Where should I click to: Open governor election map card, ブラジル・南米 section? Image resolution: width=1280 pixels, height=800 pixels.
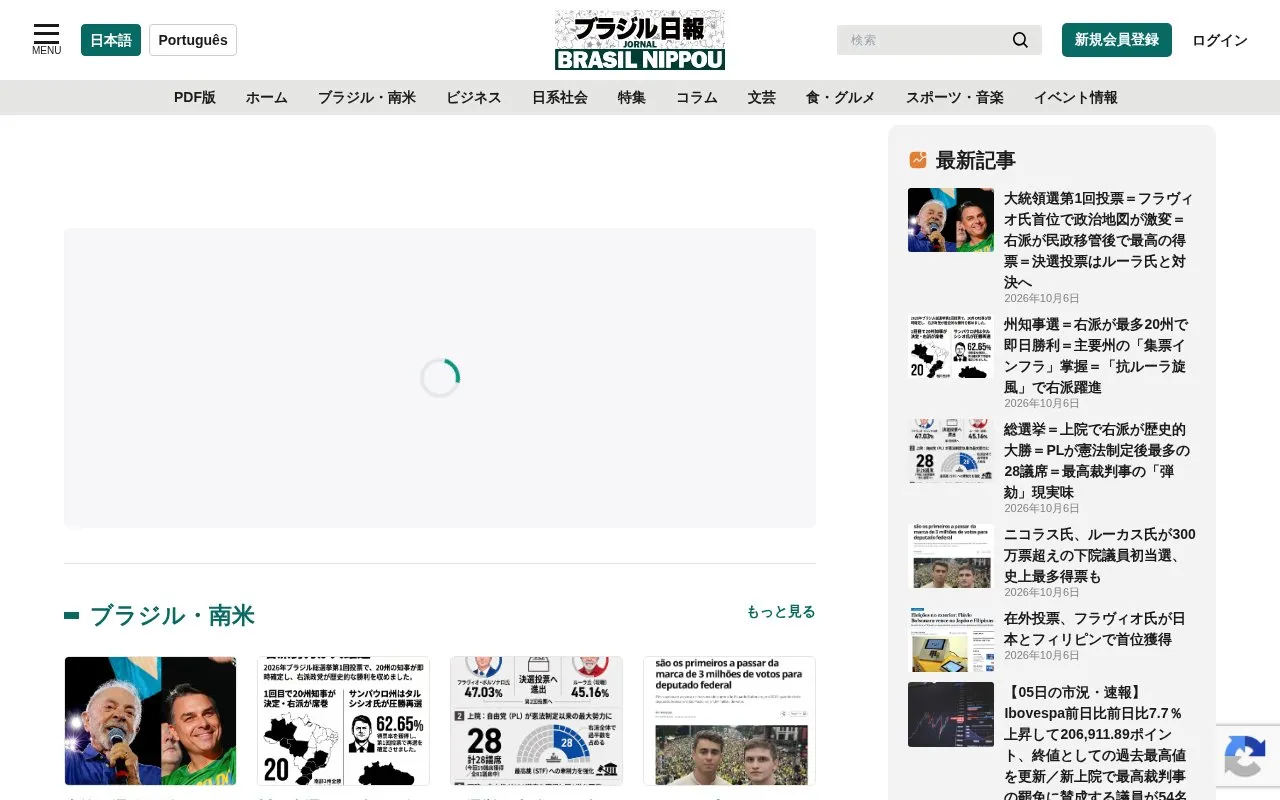coord(343,721)
